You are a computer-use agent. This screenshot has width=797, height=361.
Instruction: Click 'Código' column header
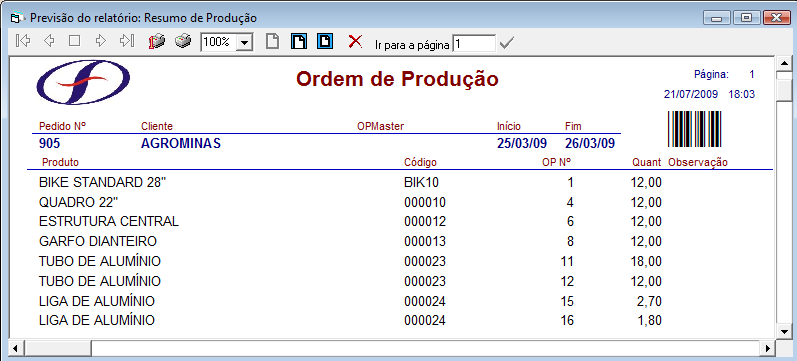tap(420, 163)
